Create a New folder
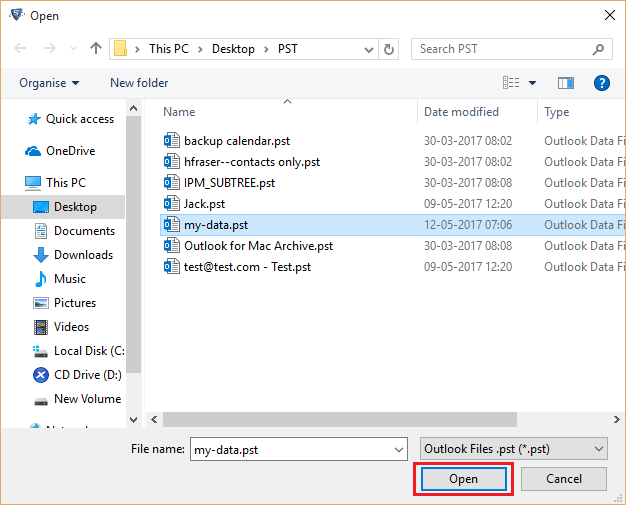This screenshot has height=508, width=629. pyautogui.click(x=139, y=83)
